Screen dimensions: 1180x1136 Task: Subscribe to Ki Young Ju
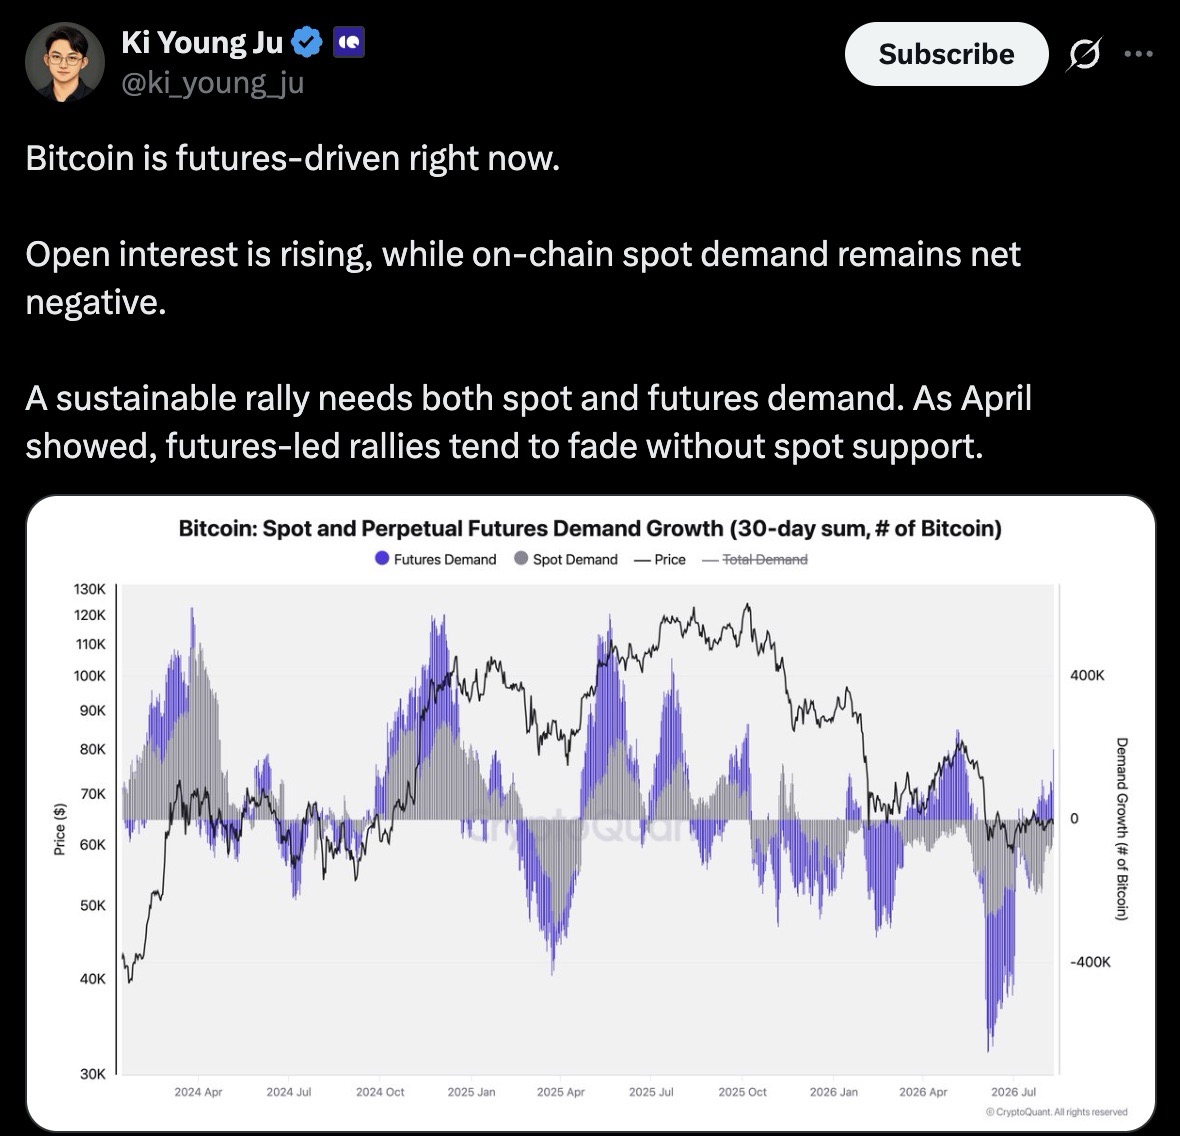946,53
